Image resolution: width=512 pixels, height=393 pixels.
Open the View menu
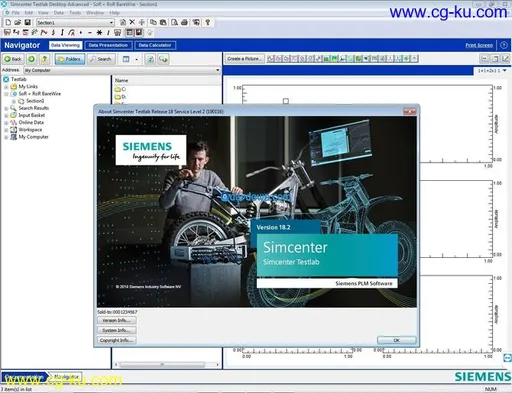(x=43, y=13)
